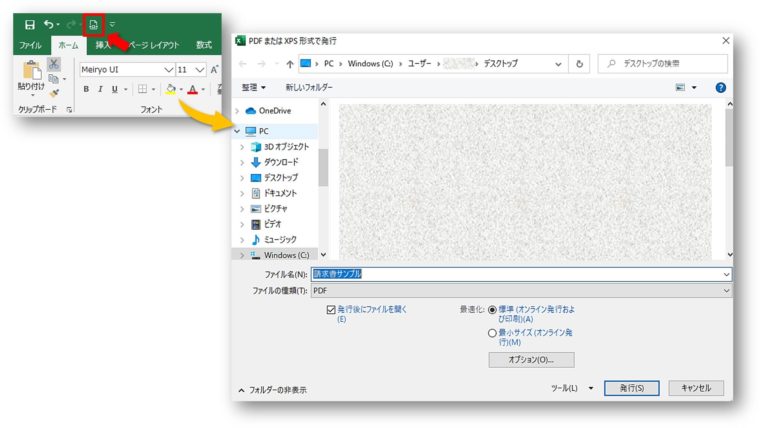Click the Save icon in Excel quick access toolbar

coord(30,25)
